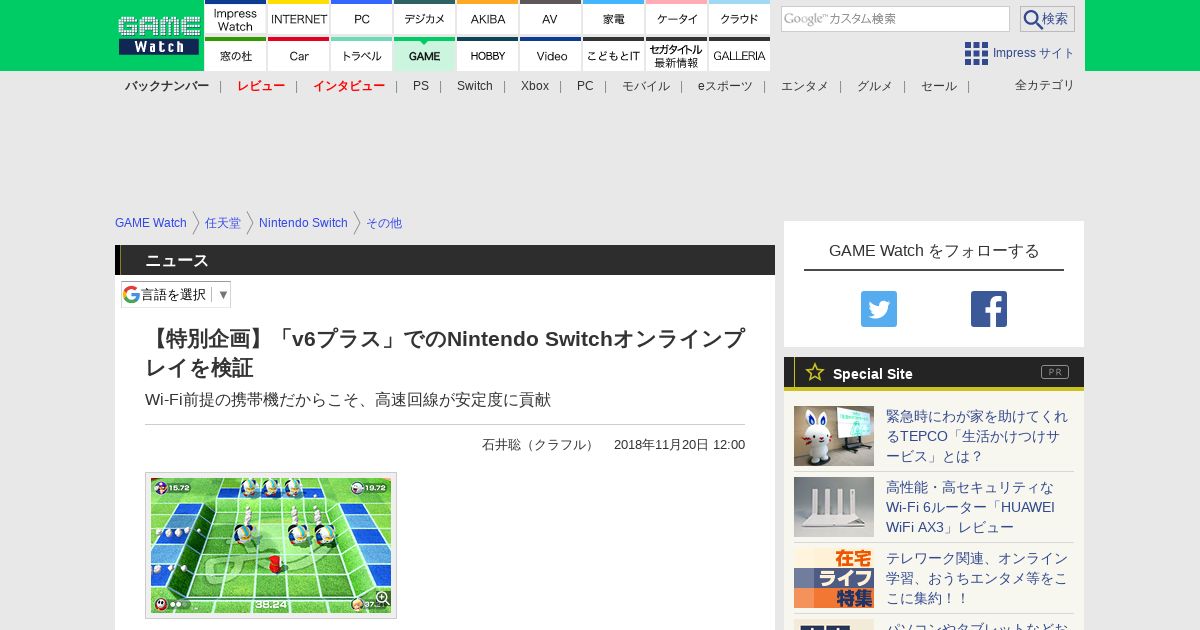Go to 任天堂 breadcrumb
Screen dimensions: 1200x630
[x=223, y=223]
